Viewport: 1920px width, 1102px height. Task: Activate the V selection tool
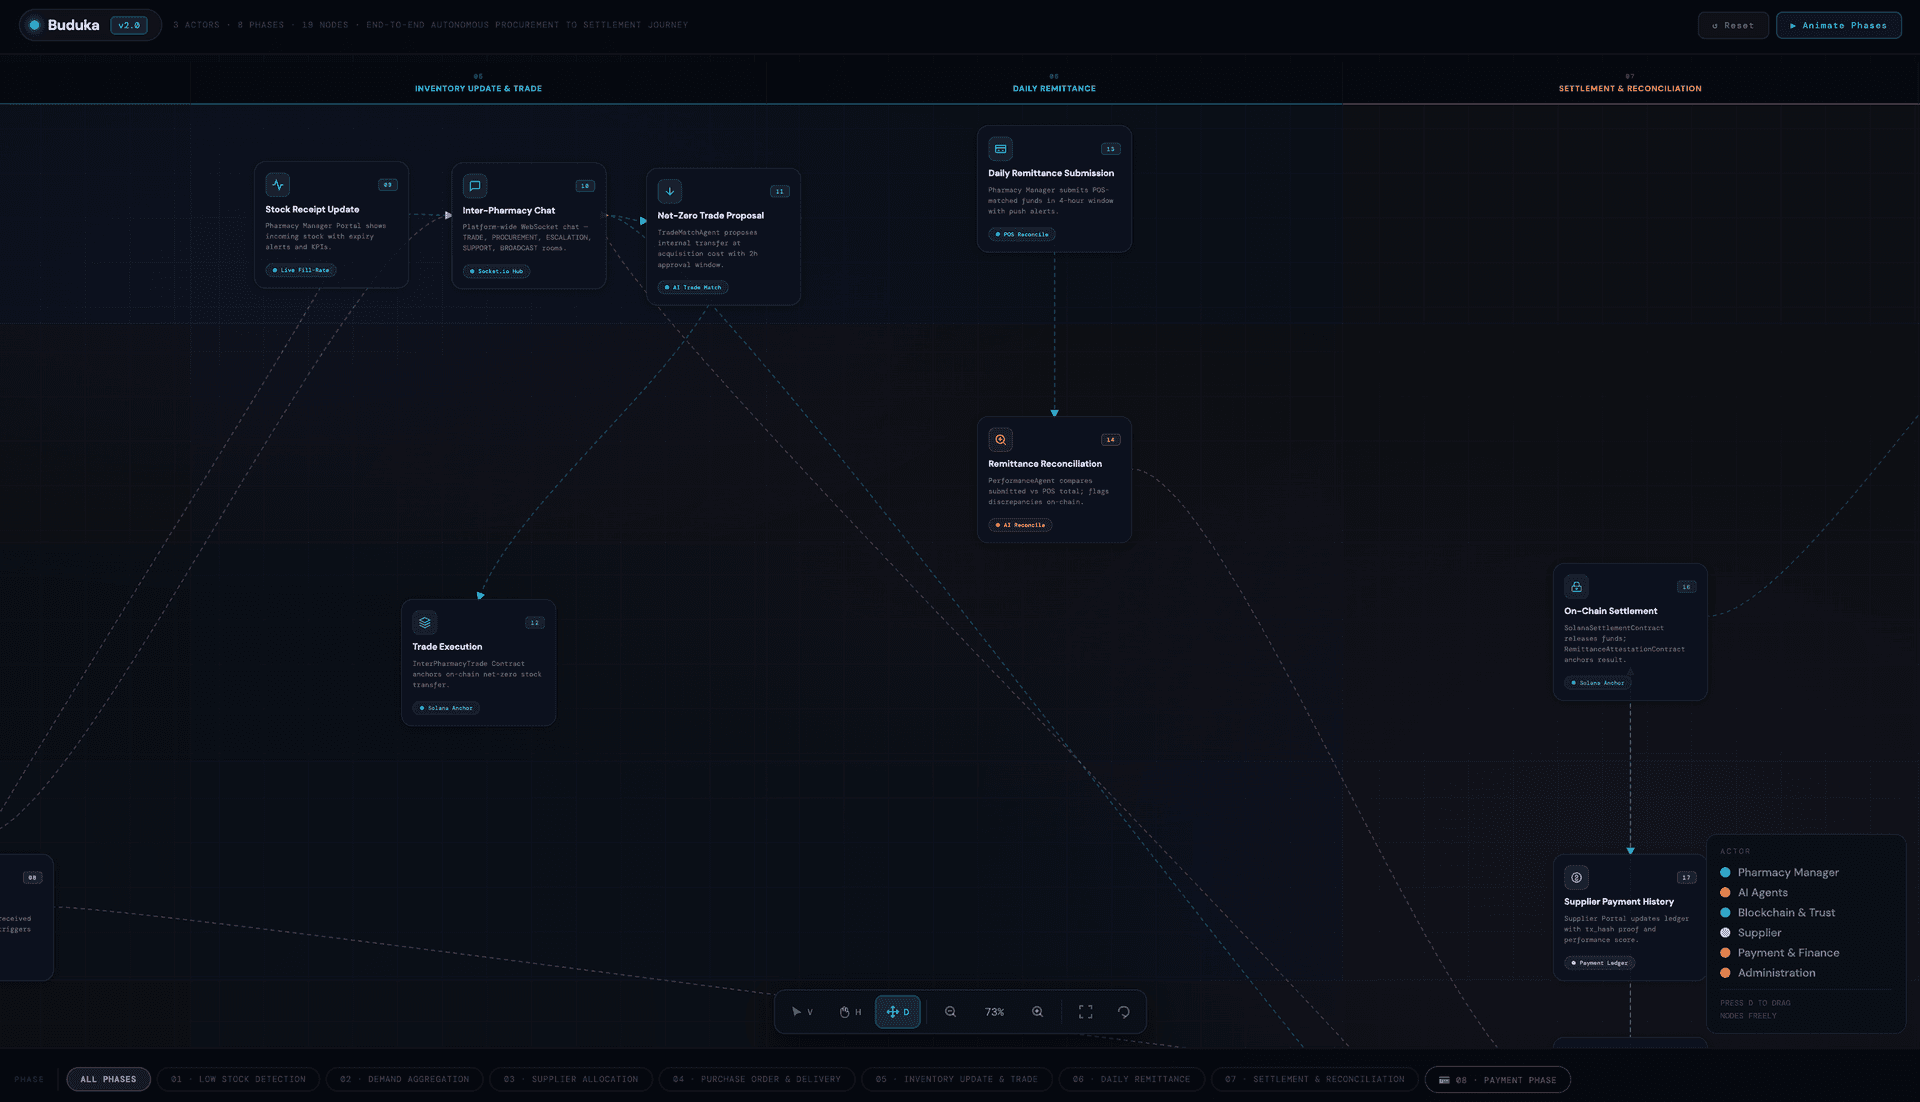point(803,1011)
